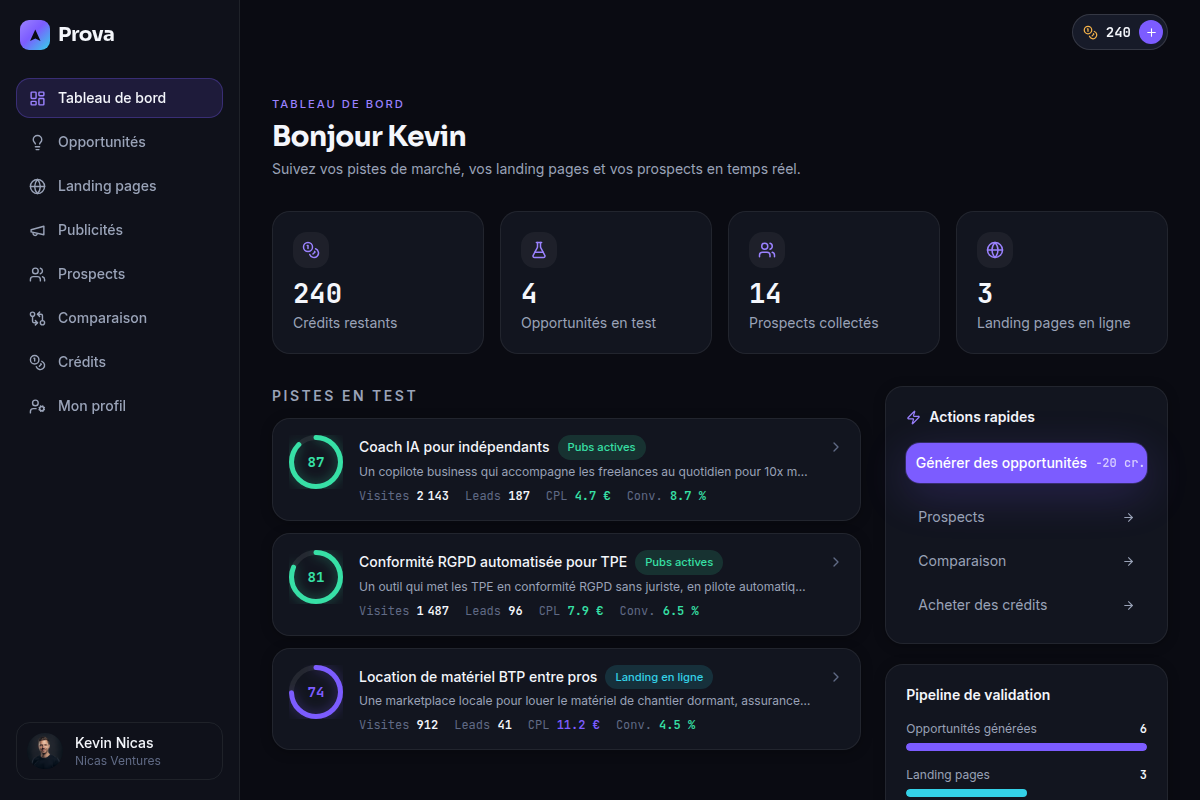
Task: Click the Pipeline de validation heading
Action: (x=978, y=695)
